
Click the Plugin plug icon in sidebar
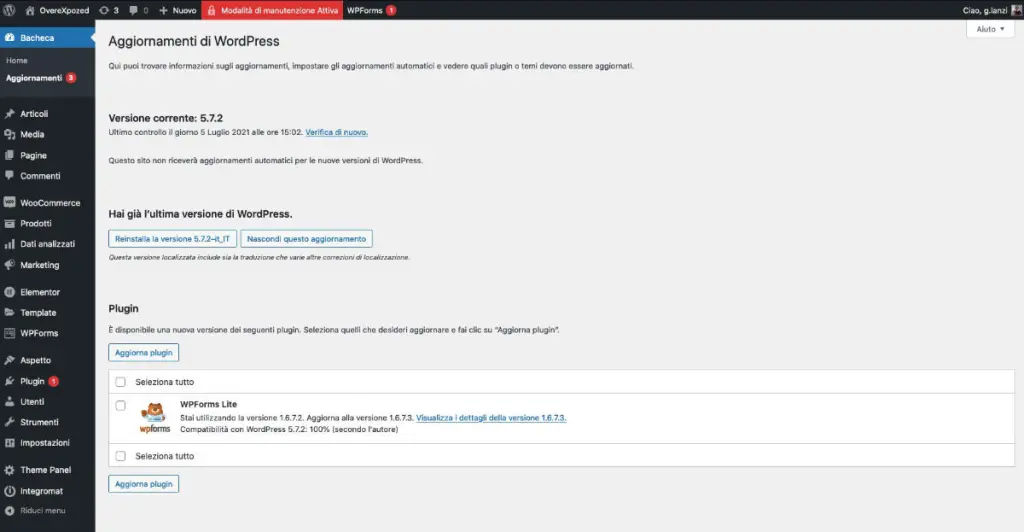pos(9,381)
